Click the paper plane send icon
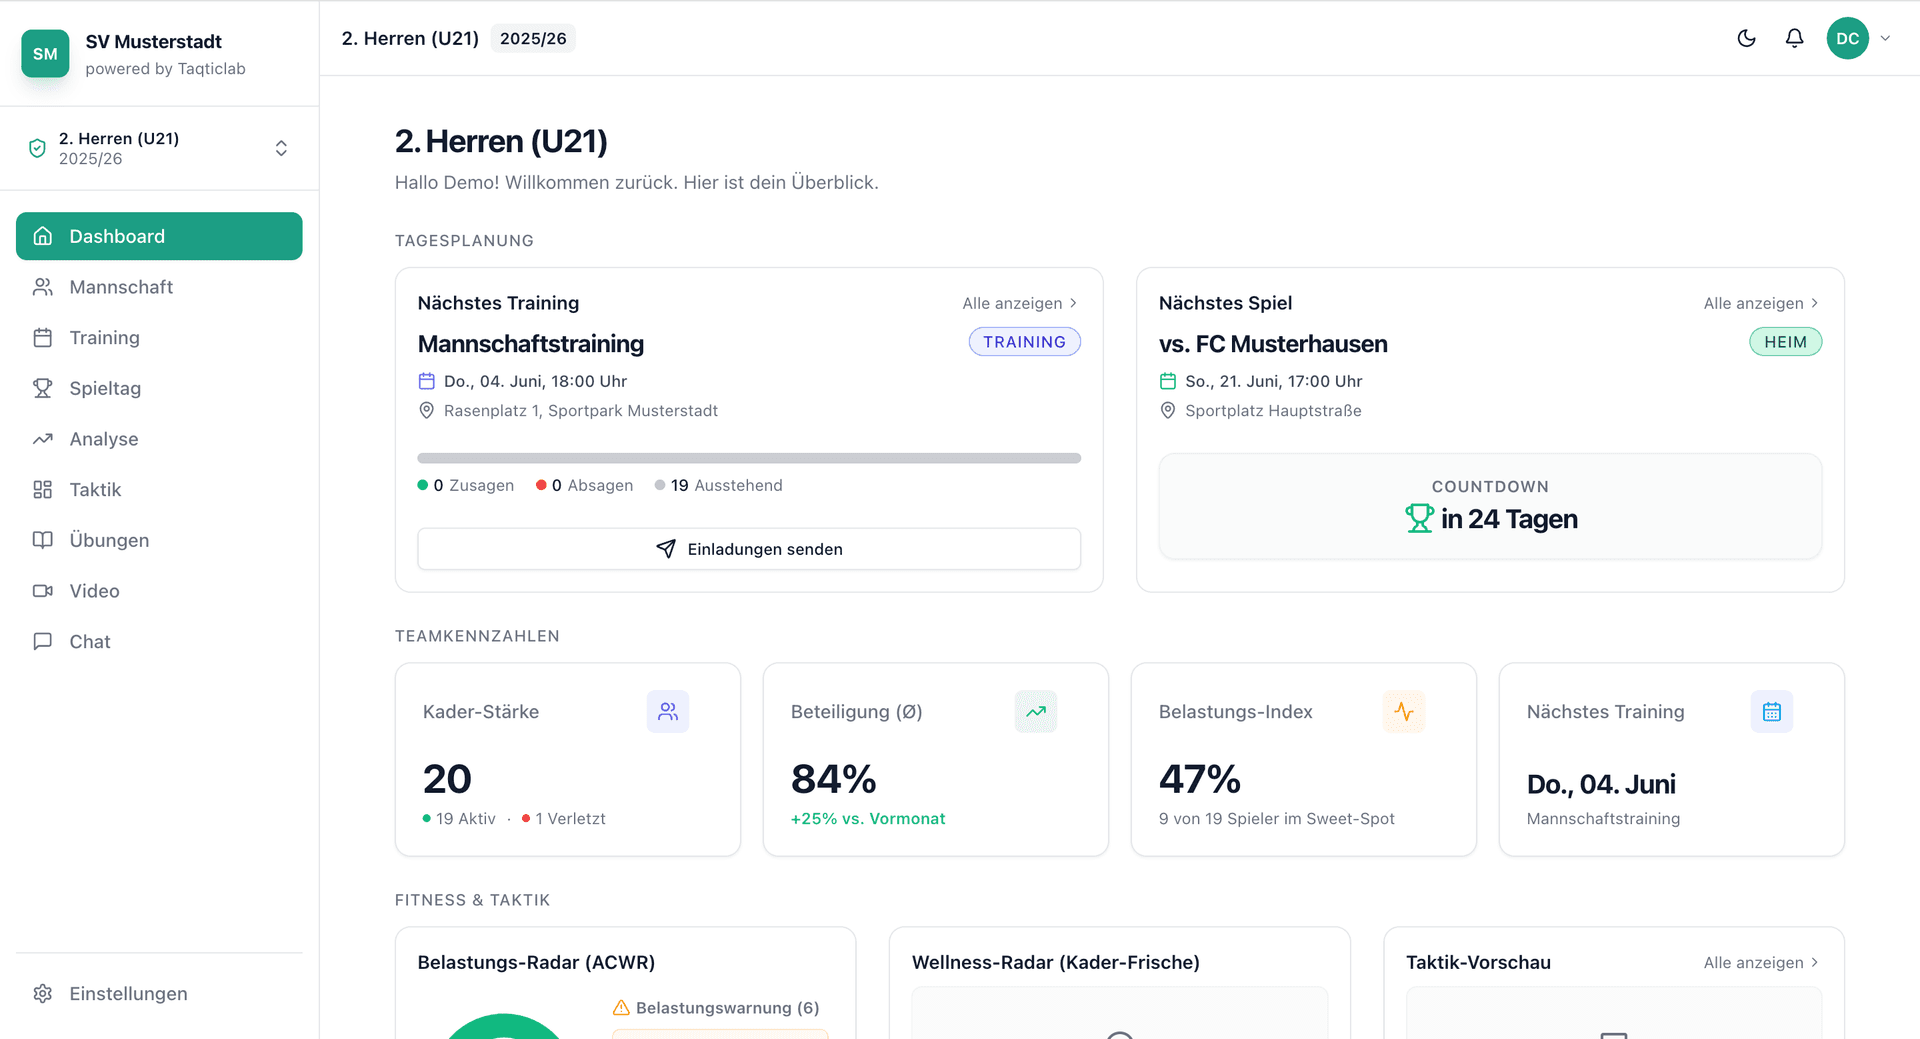Screen dimensions: 1920x1039 point(666,549)
